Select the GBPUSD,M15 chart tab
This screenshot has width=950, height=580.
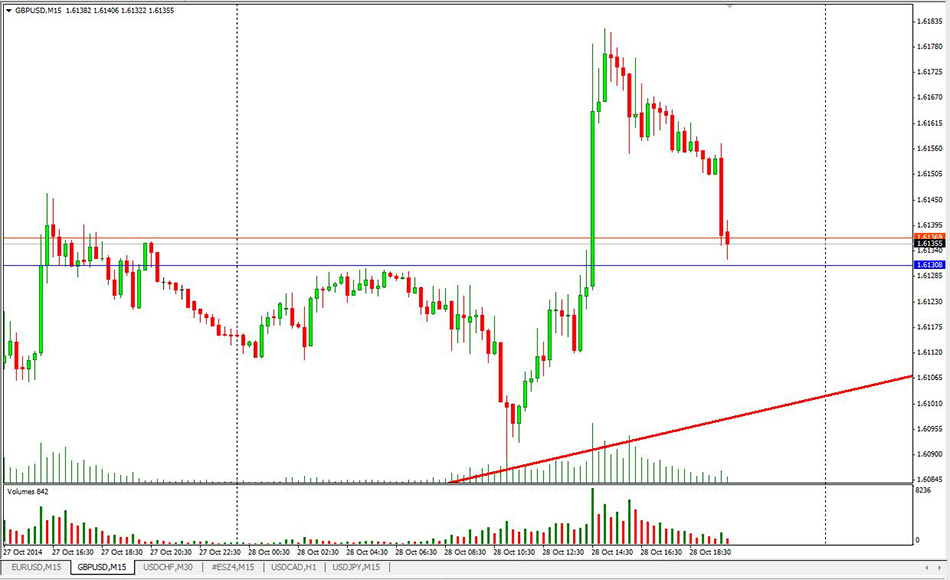pyautogui.click(x=103, y=567)
